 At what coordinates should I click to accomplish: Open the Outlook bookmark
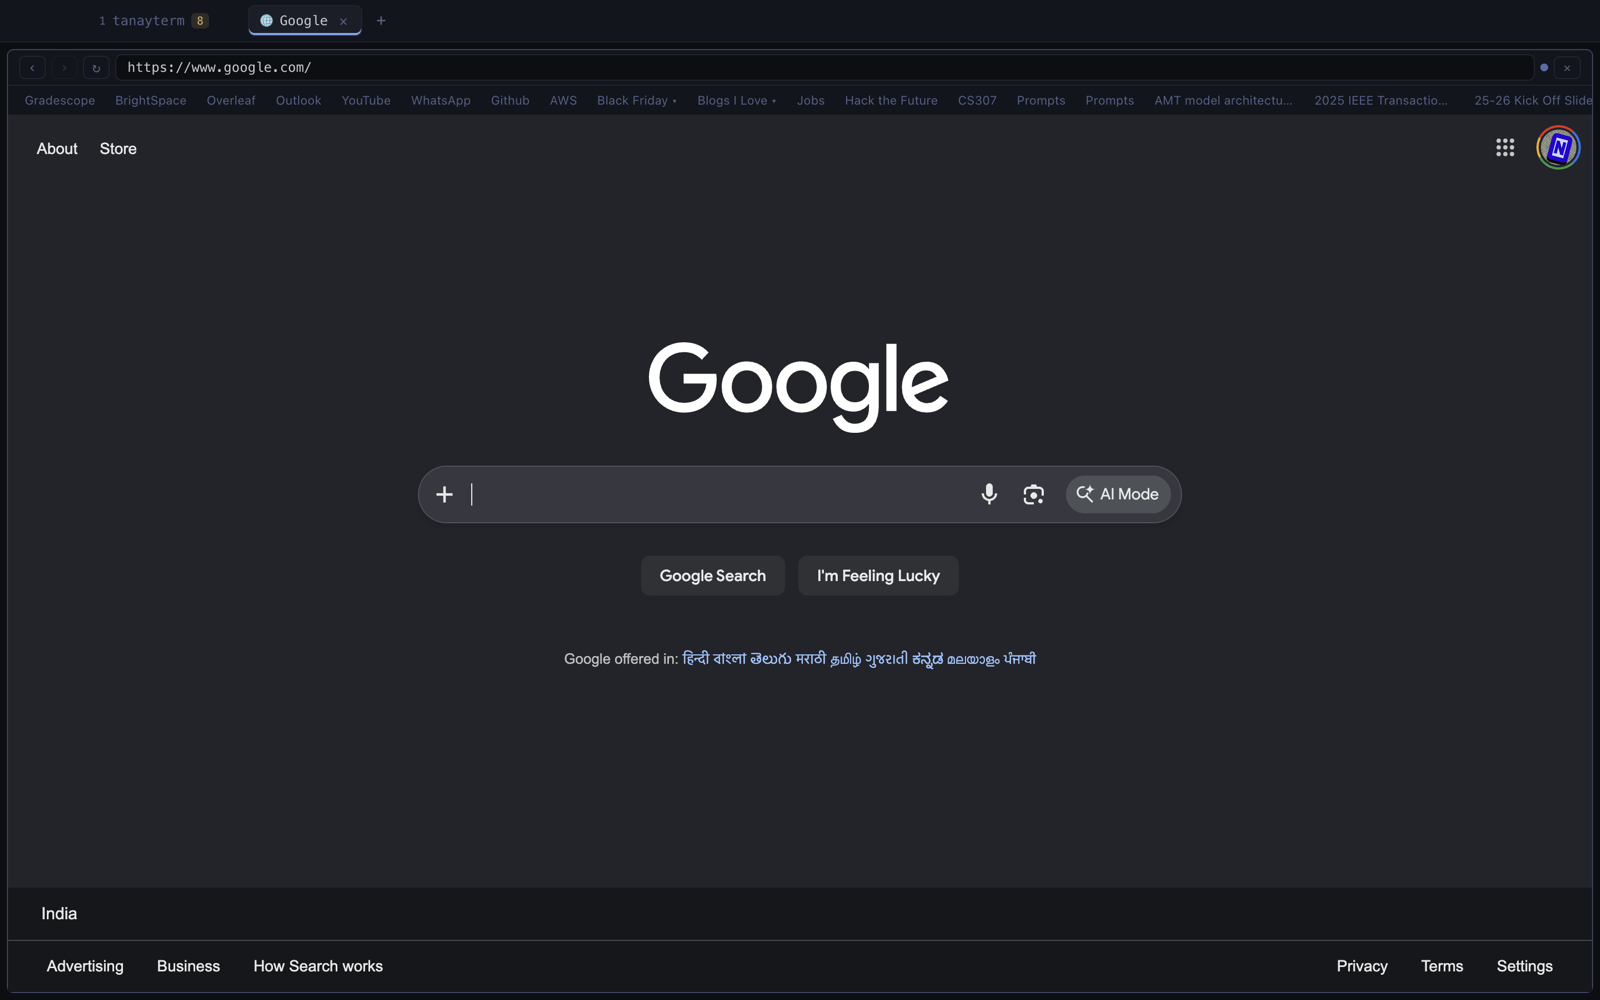coord(298,101)
